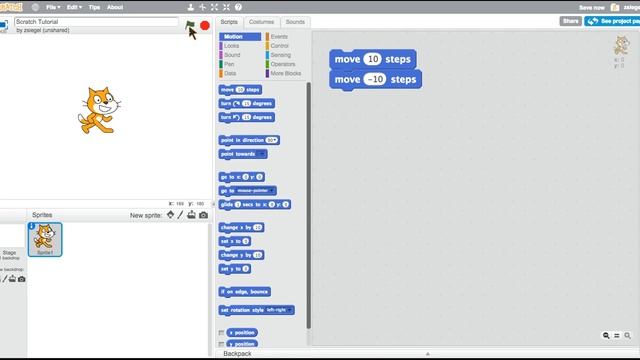Click Save now
Screen dimensions: 640x360
(591, 7)
